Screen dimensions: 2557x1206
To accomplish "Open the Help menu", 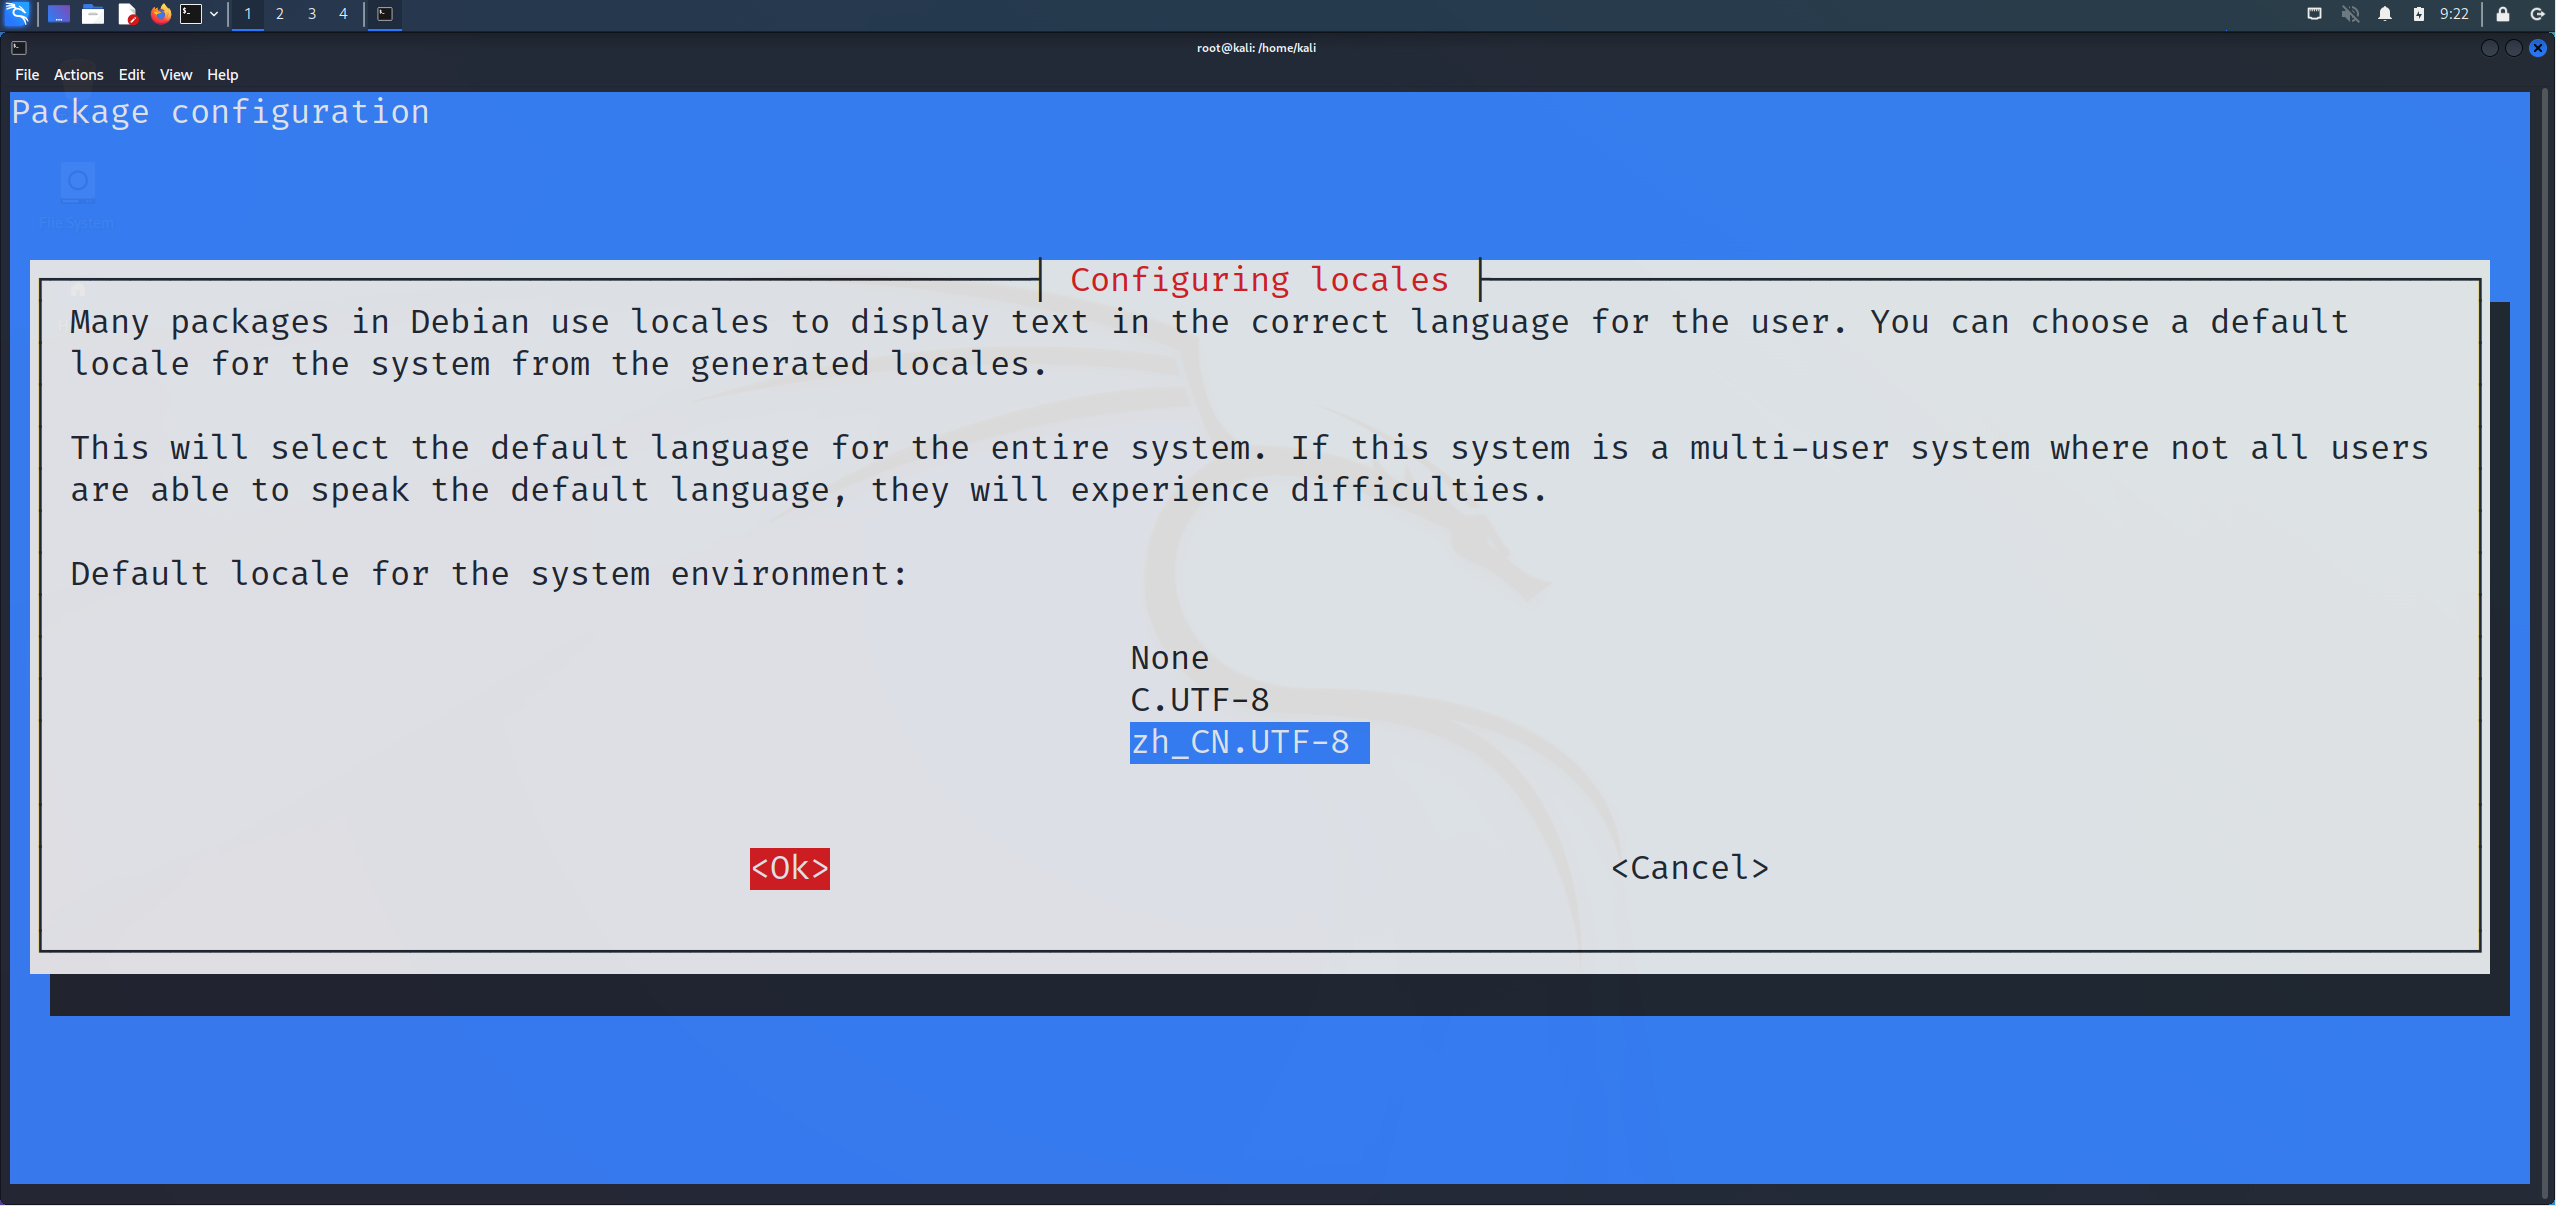I will point(222,75).
